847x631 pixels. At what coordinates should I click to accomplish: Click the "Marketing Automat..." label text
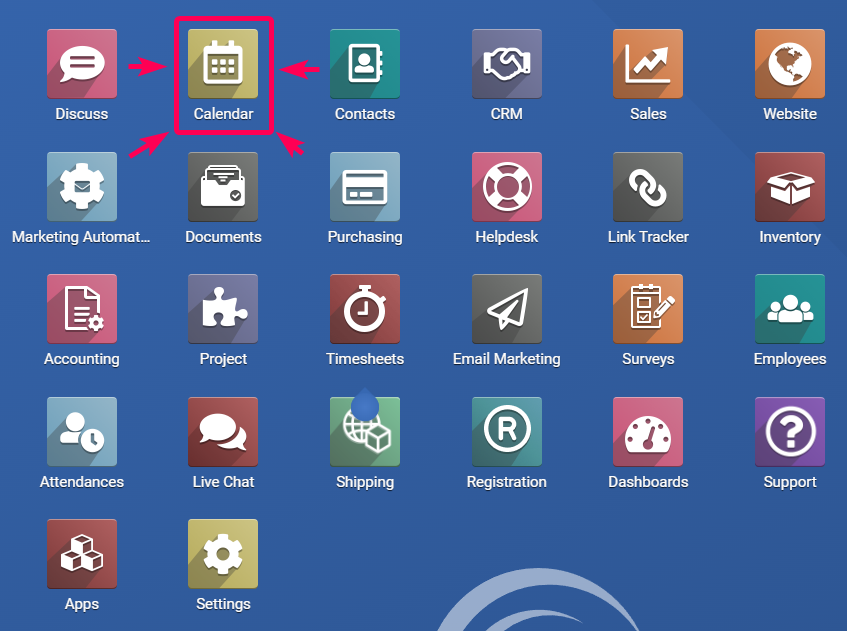click(x=81, y=237)
